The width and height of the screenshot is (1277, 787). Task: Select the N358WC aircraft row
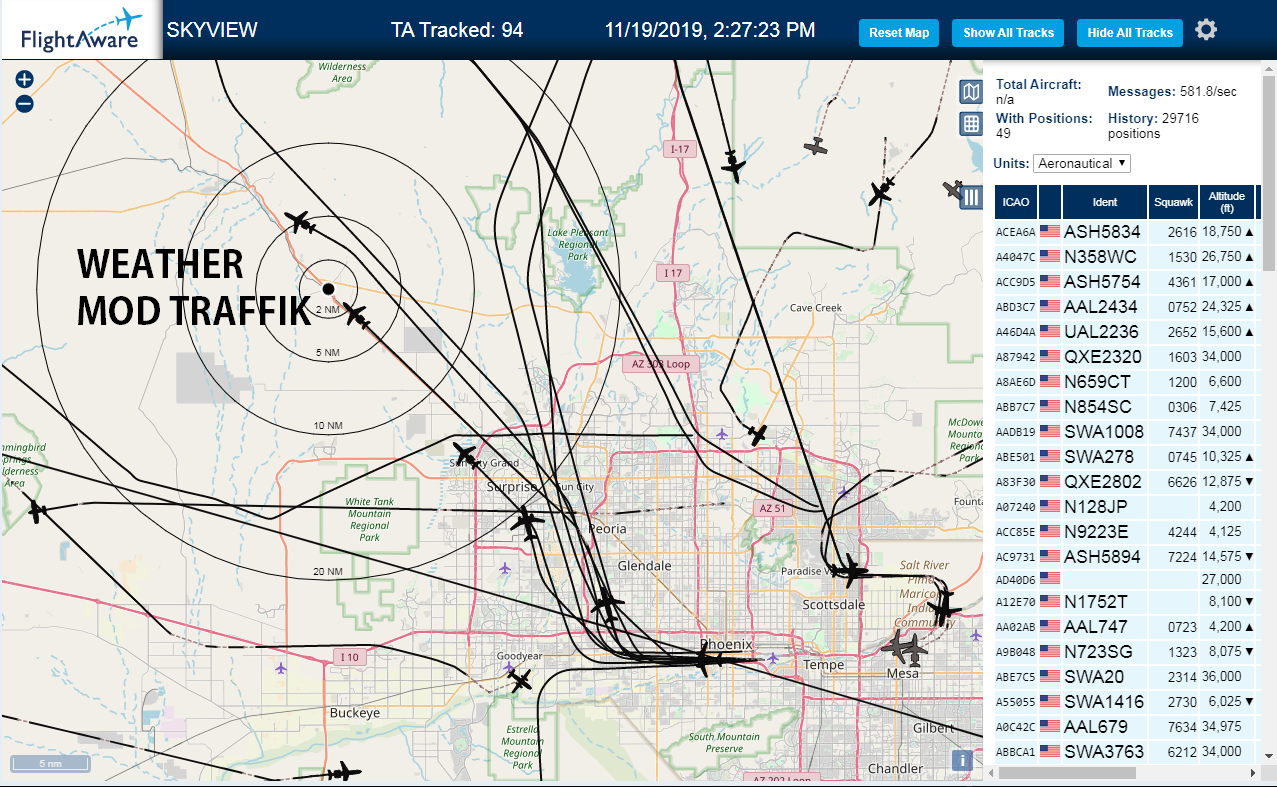pos(1126,256)
